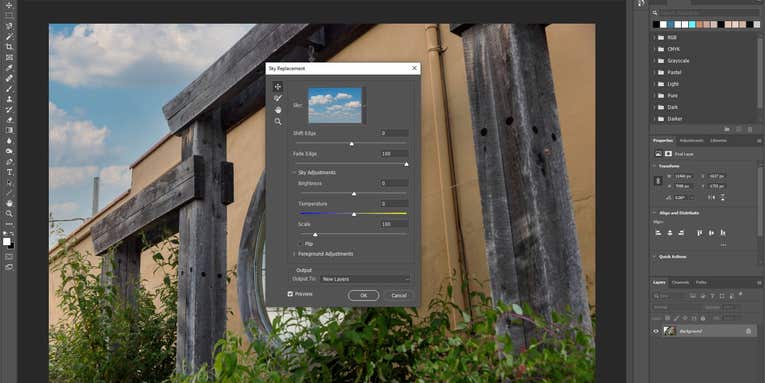
Task: Click the foreground color swatch in toolbar
Action: coord(7,242)
